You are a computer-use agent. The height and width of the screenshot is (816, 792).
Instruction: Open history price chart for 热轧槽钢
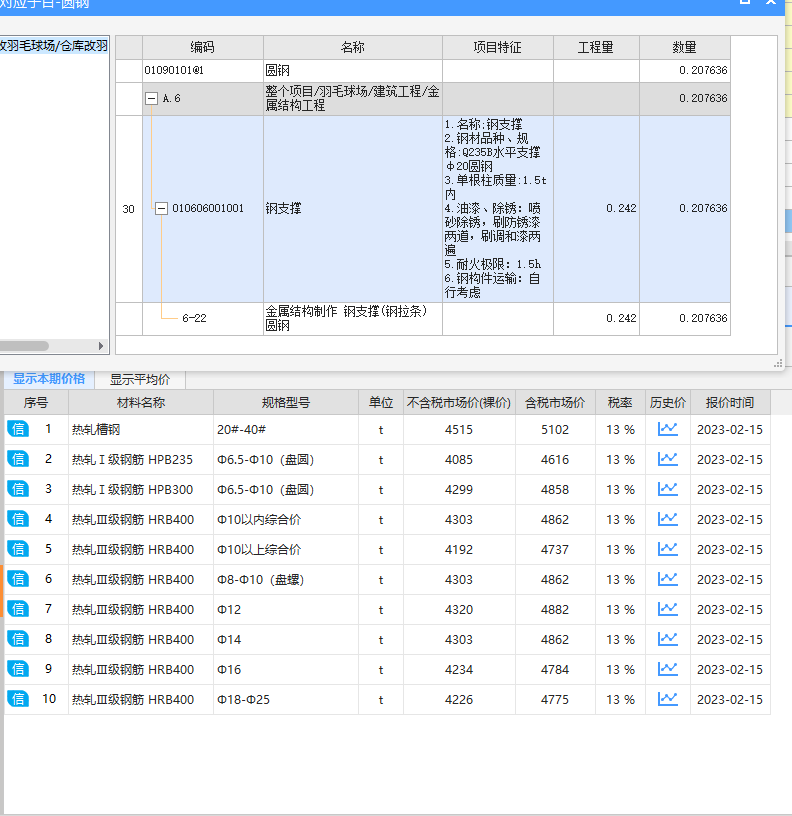click(x=668, y=429)
